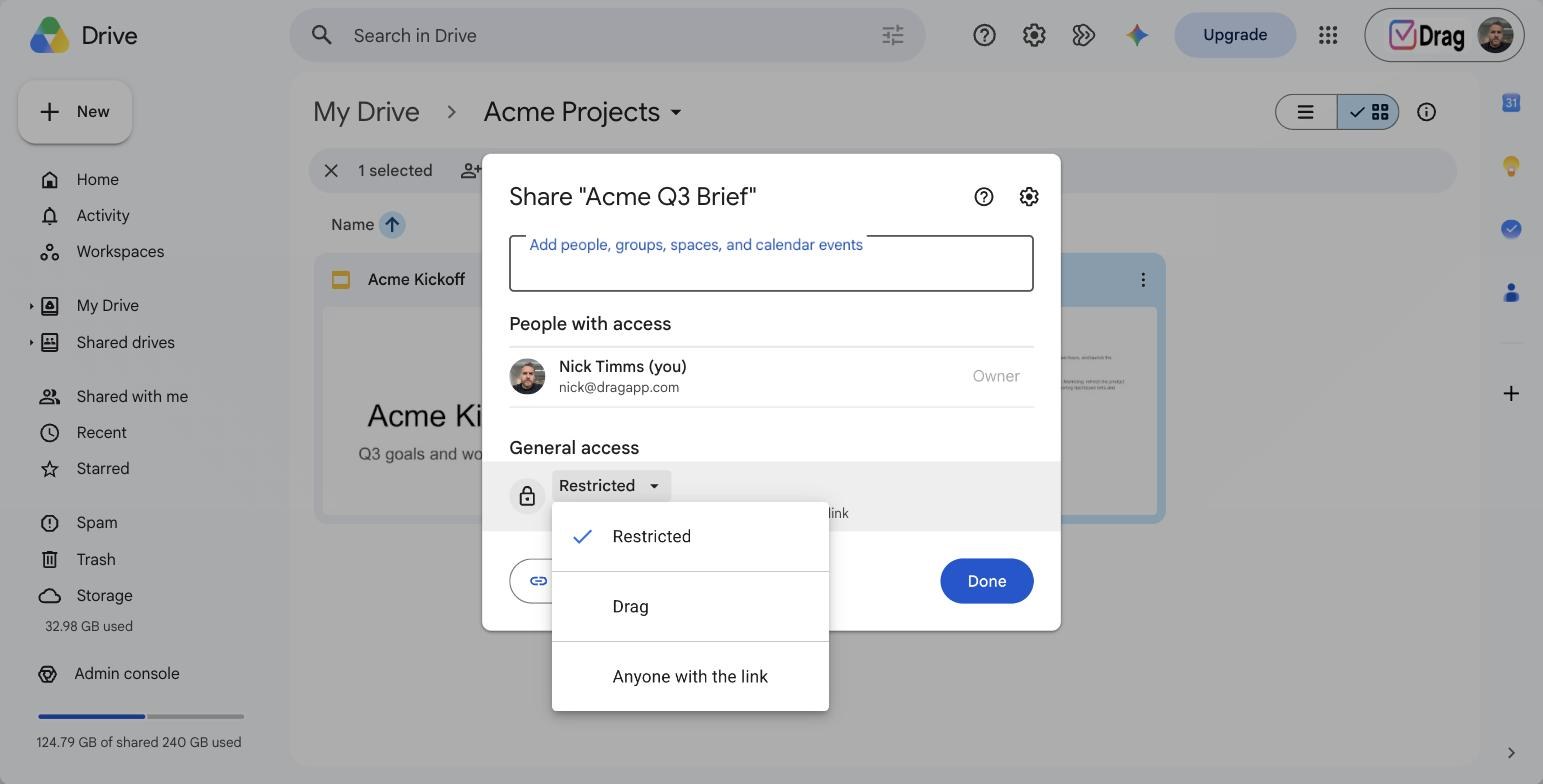Open more actions on selected file card
The height and width of the screenshot is (784, 1543).
click(1143, 280)
